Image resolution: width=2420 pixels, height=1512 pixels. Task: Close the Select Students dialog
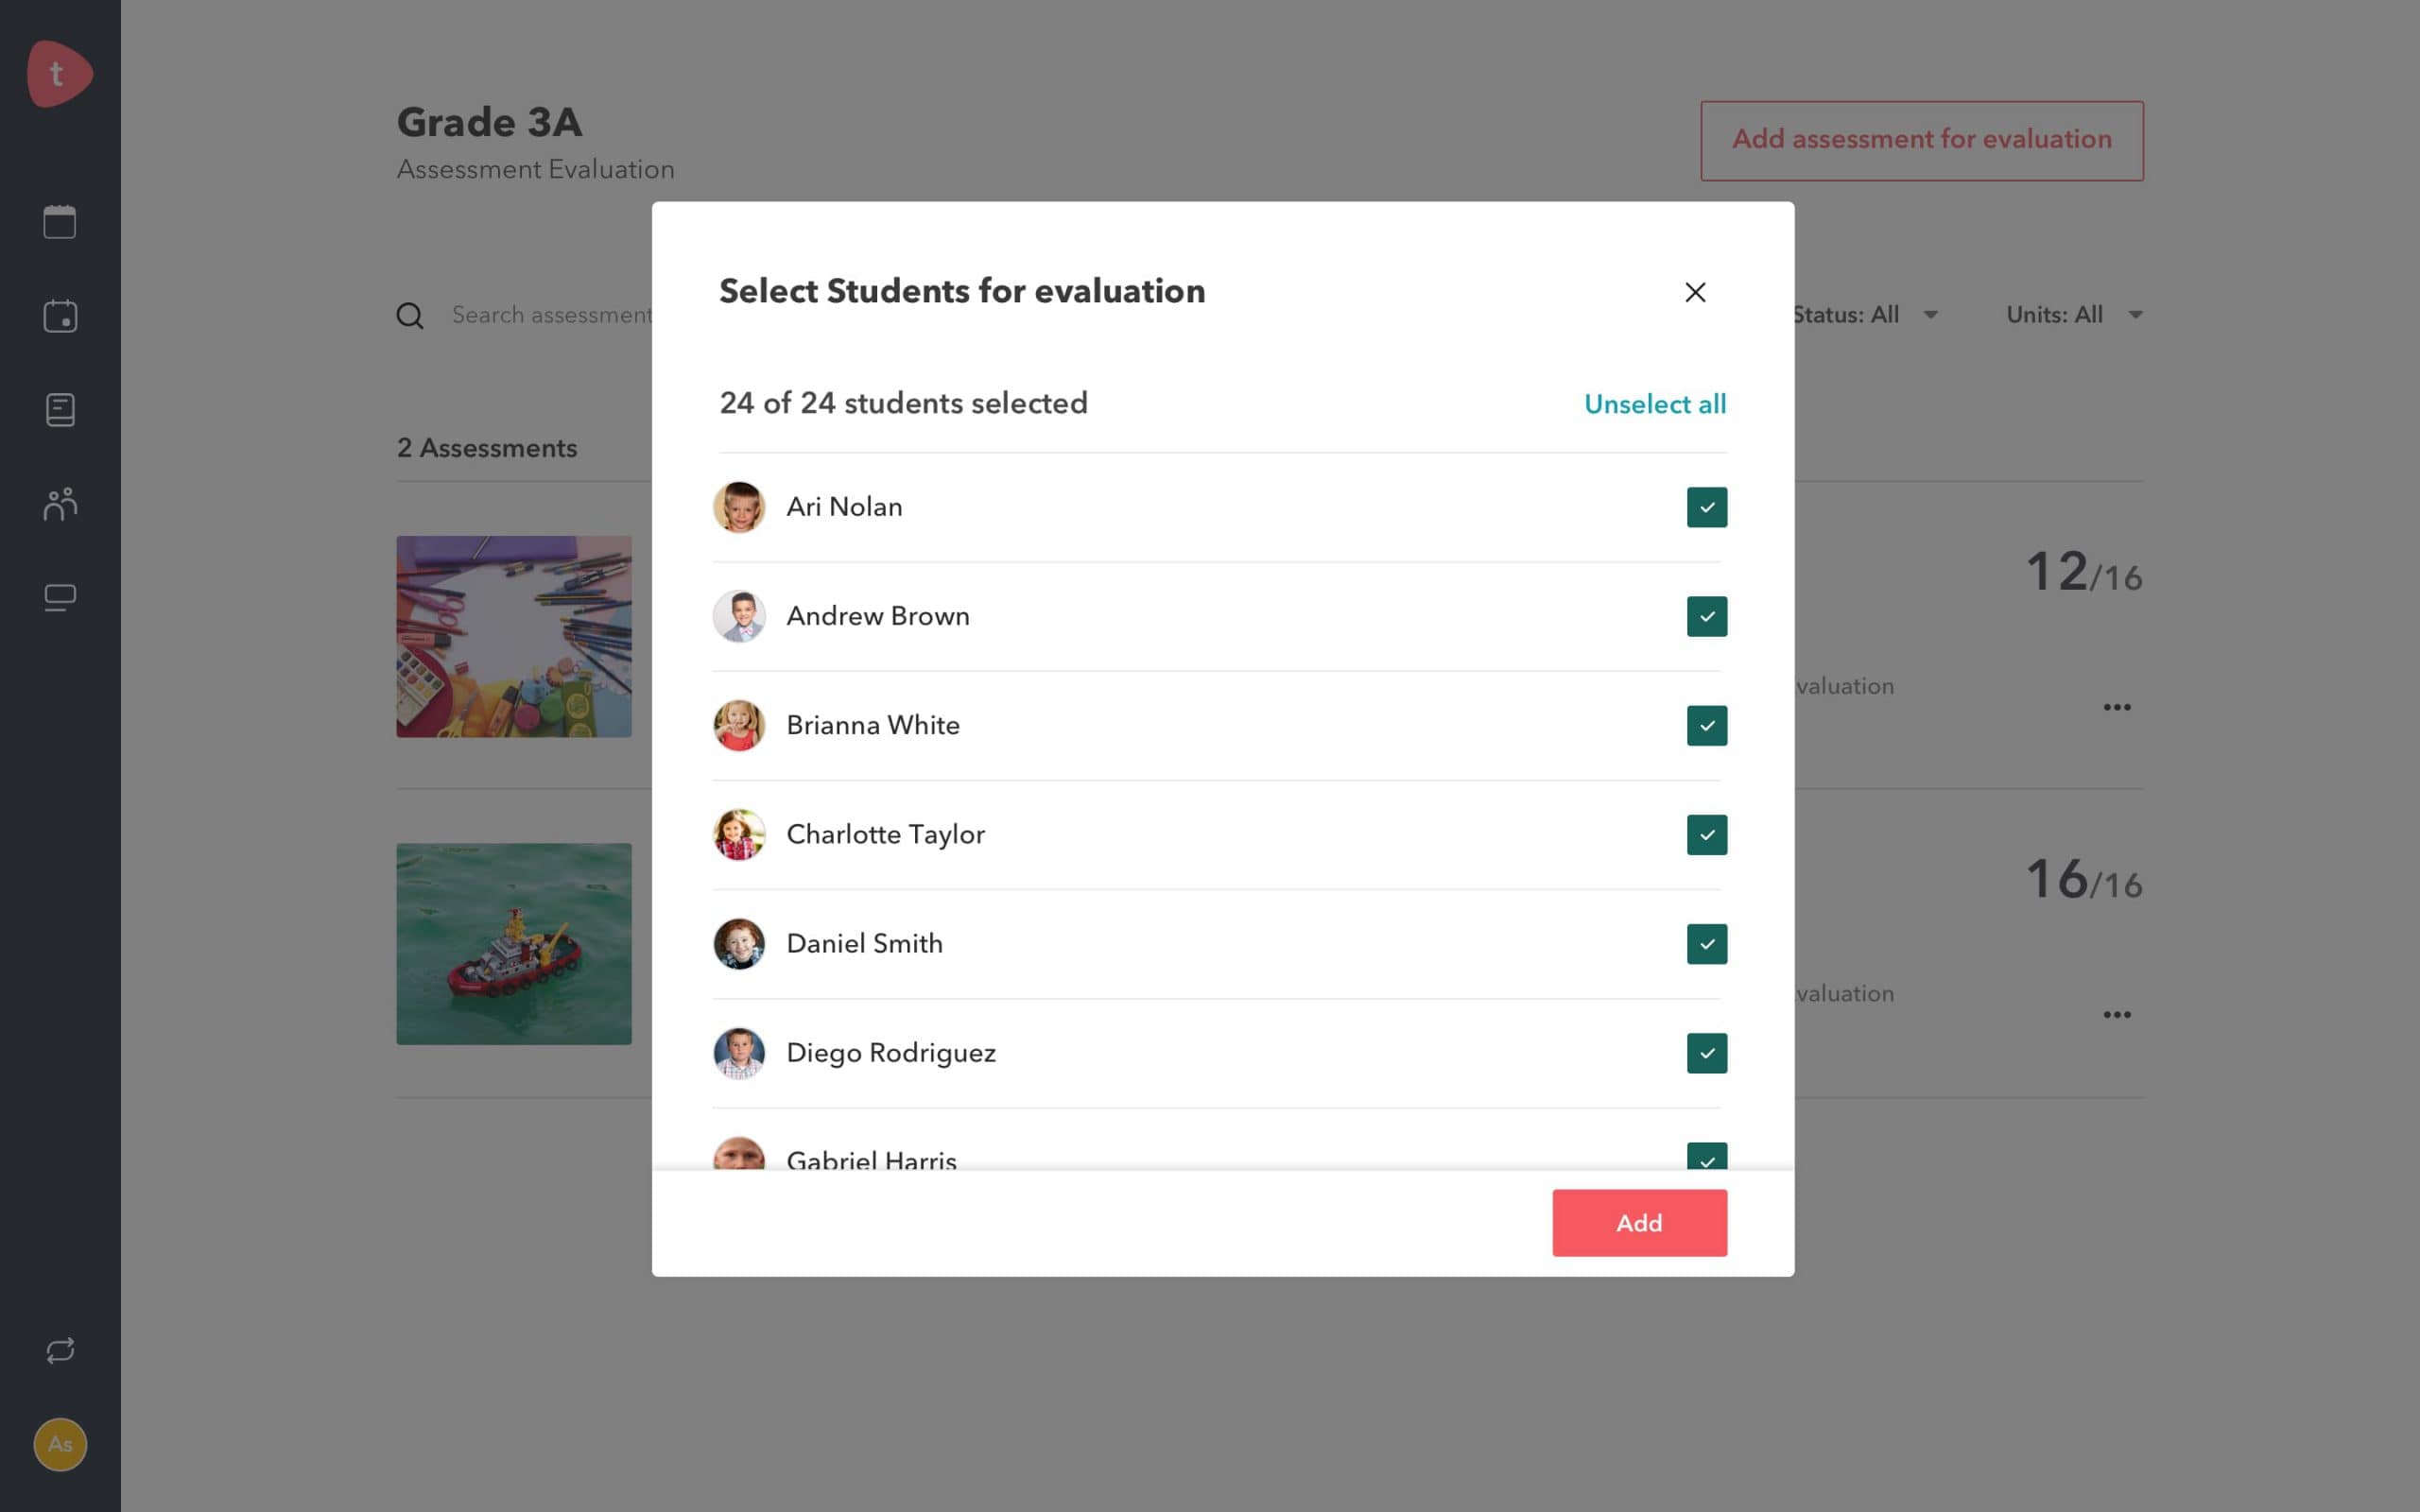click(1694, 292)
